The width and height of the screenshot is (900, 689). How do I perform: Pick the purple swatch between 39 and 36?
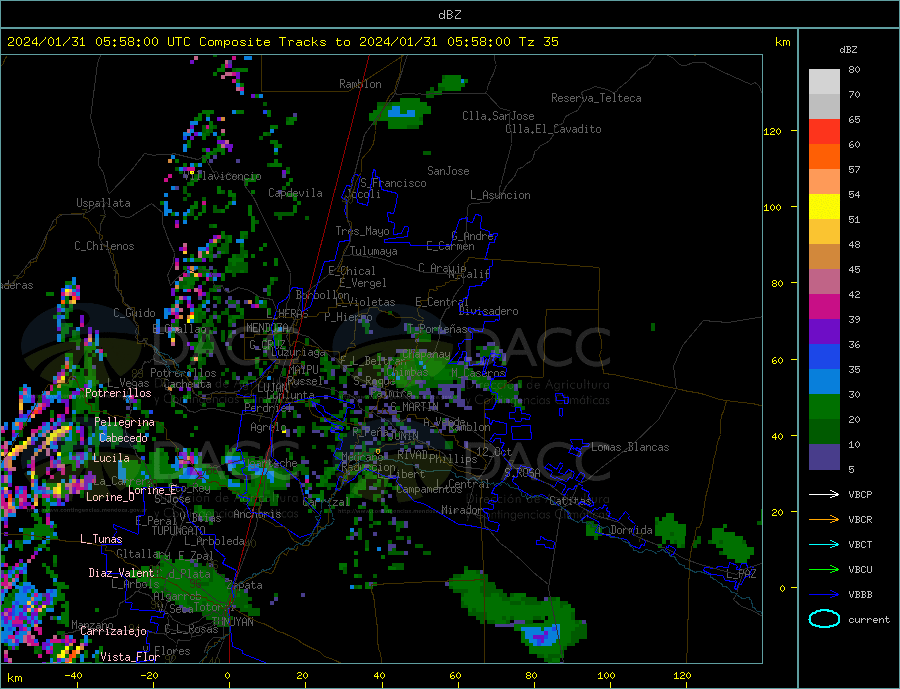824,332
